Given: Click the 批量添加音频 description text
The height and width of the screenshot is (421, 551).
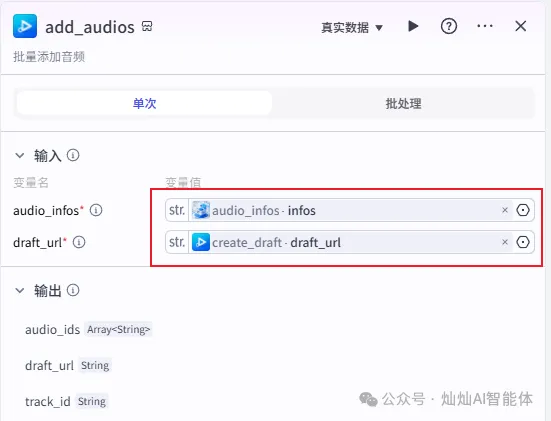Looking at the screenshot, I should pos(49,57).
